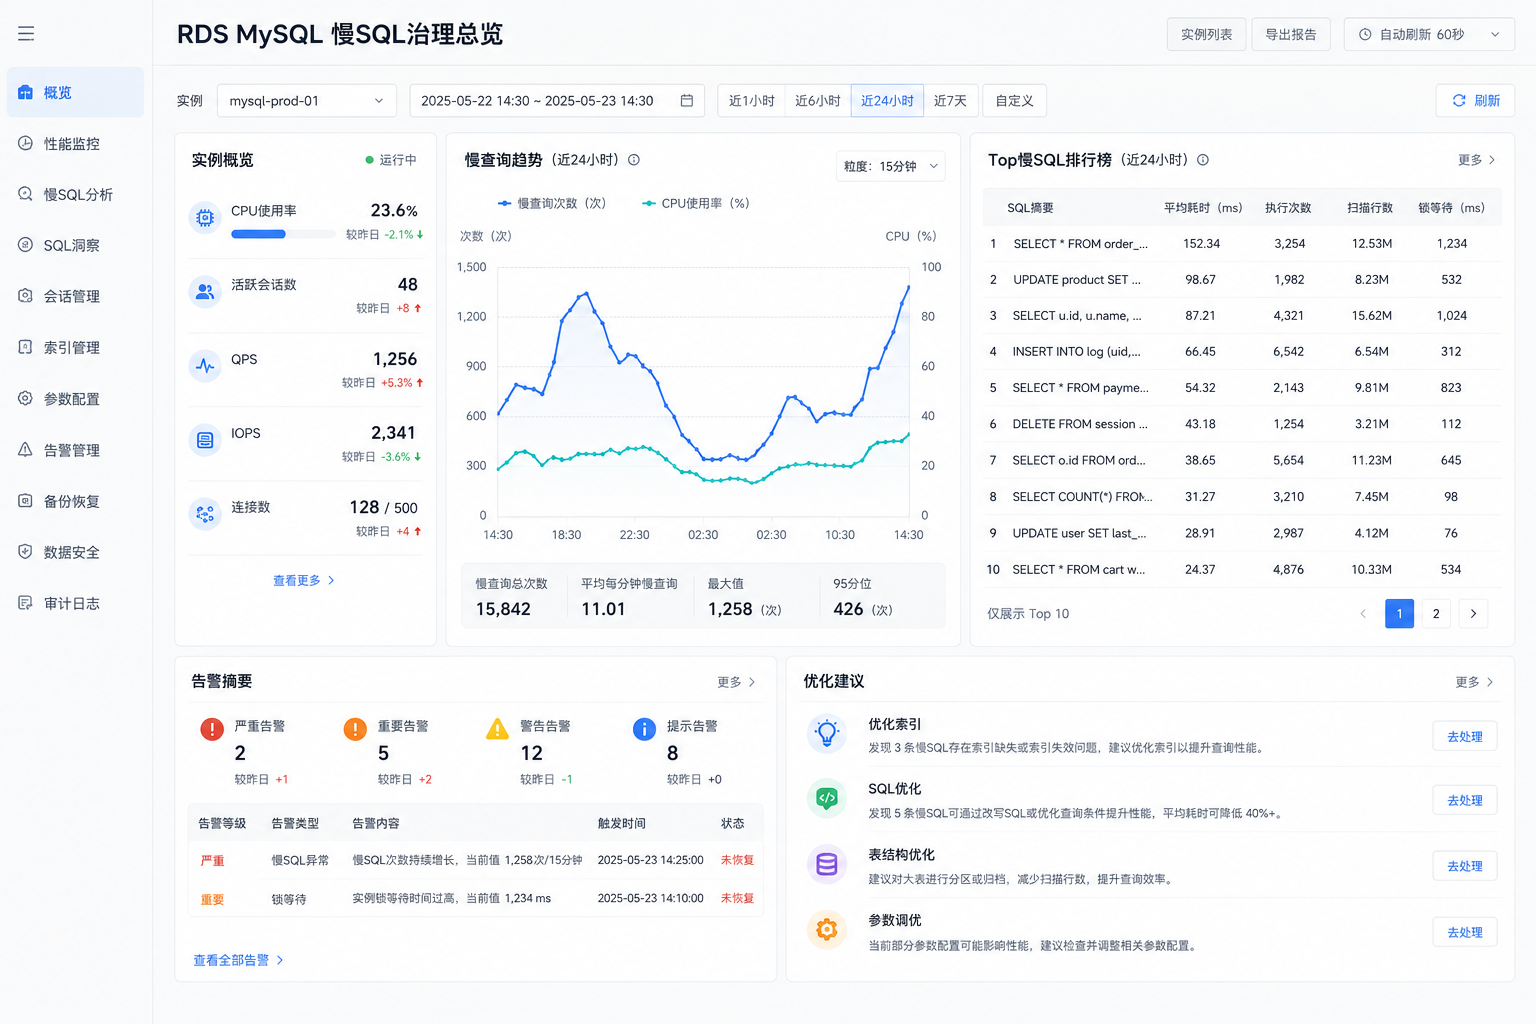1536x1024 pixels.
Task: Select the 近1小时 time range
Action: [x=751, y=101]
